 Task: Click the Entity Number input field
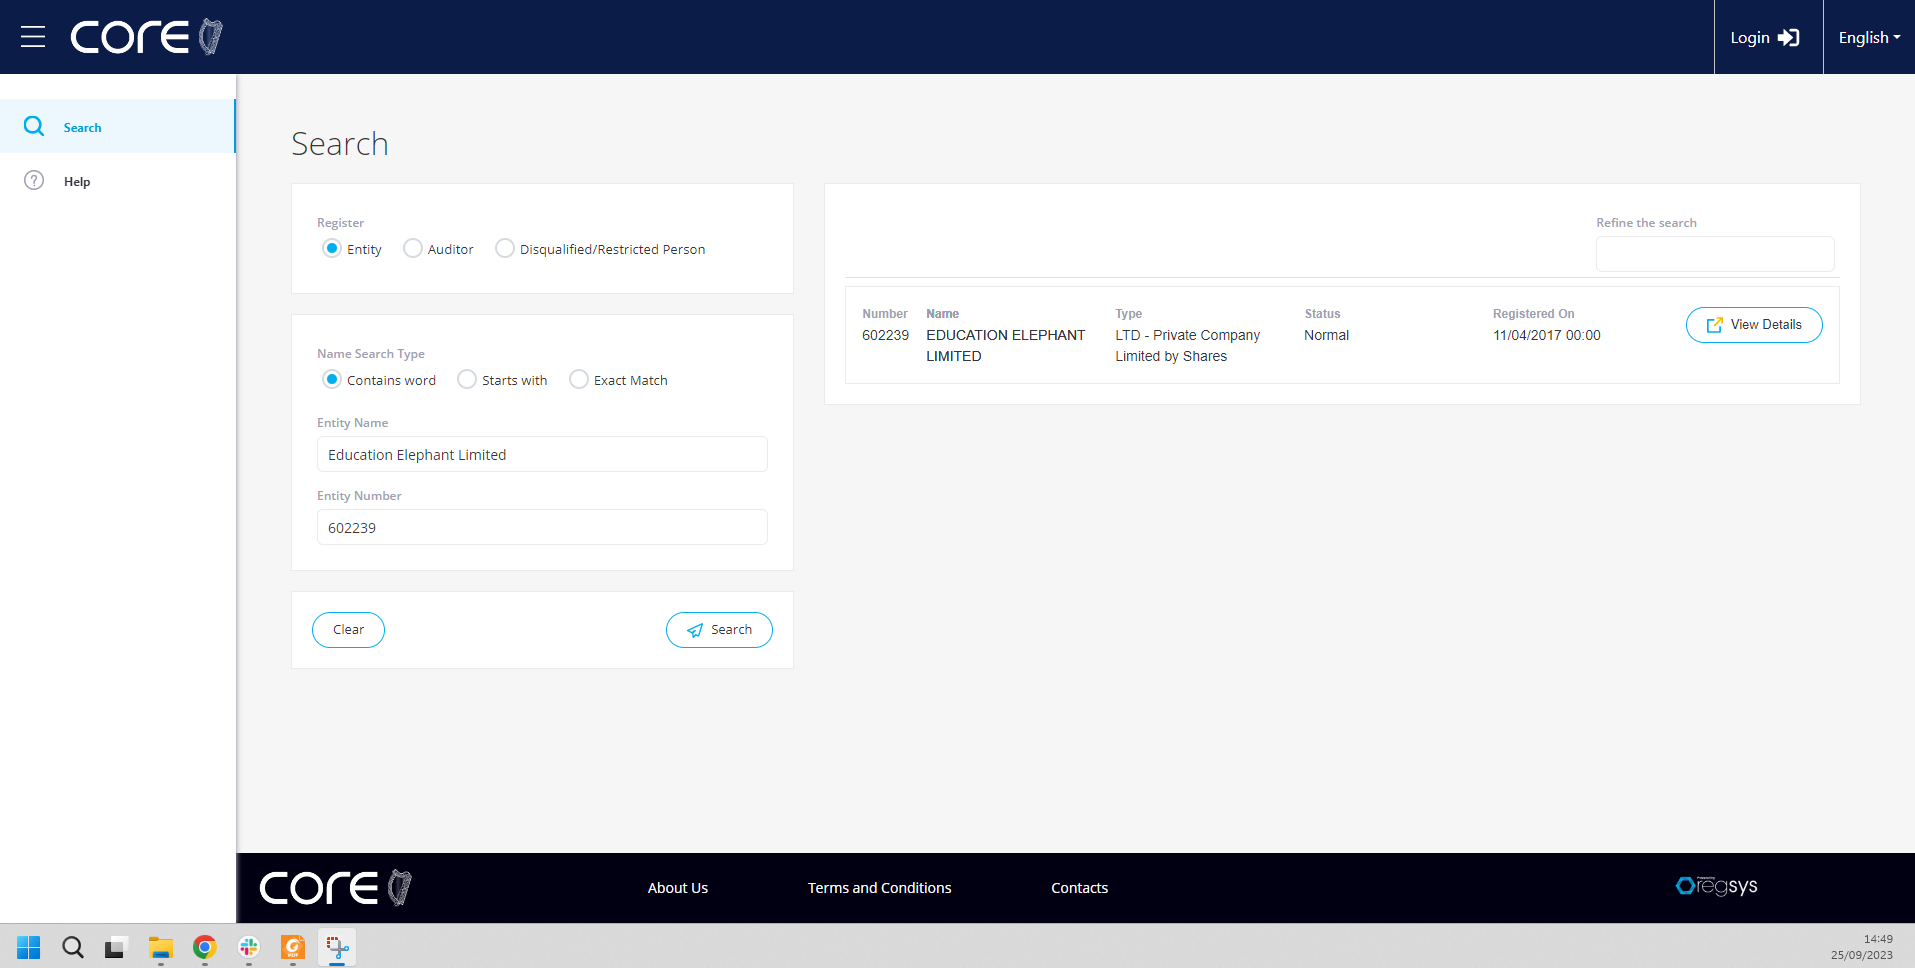[542, 527]
